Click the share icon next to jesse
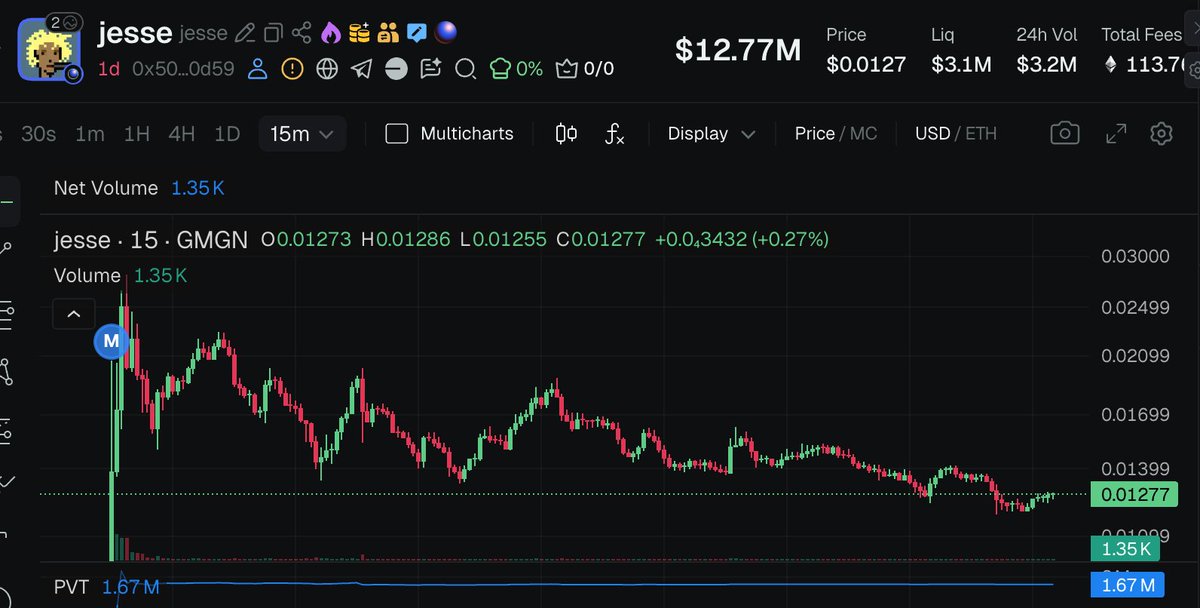This screenshot has height=608, width=1200. pos(302,33)
